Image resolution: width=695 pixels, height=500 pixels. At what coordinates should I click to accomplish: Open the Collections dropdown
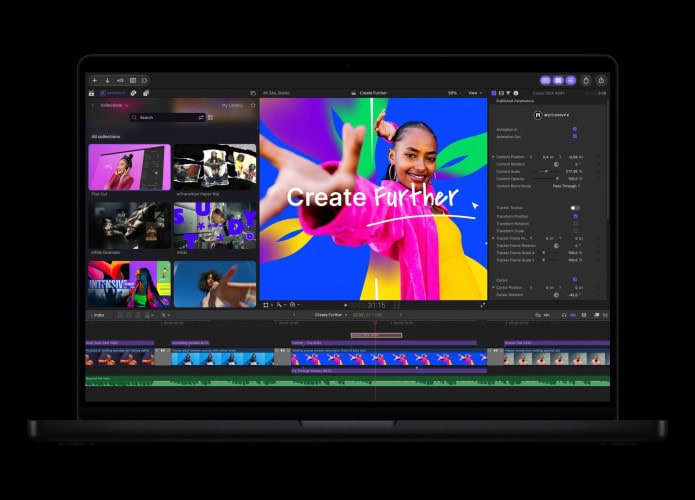(x=114, y=105)
